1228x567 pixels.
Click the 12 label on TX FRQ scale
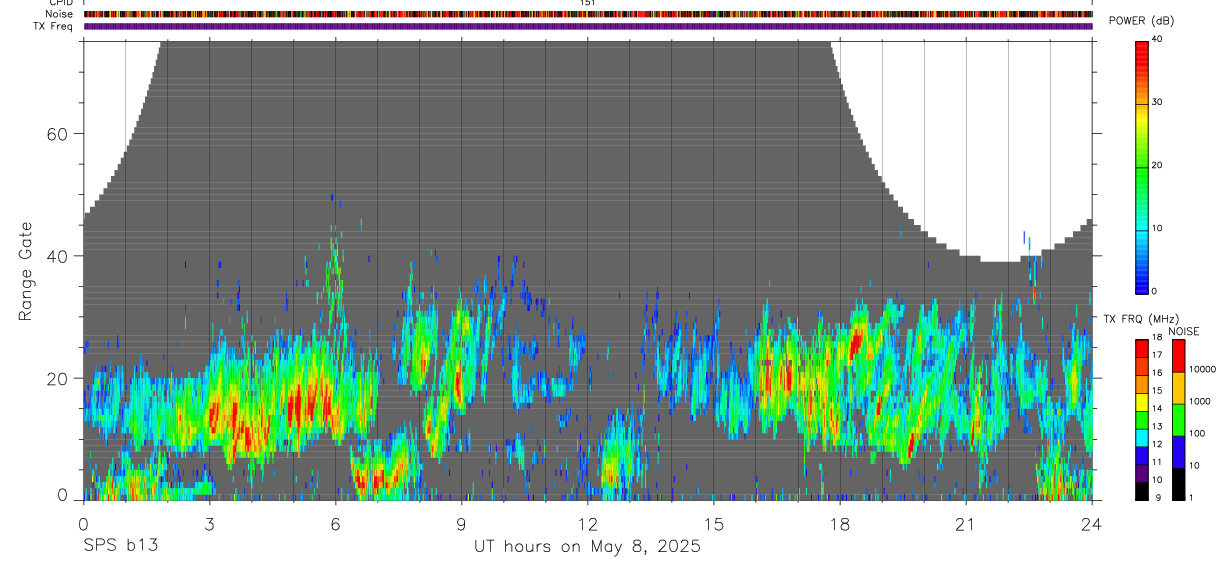1157,444
